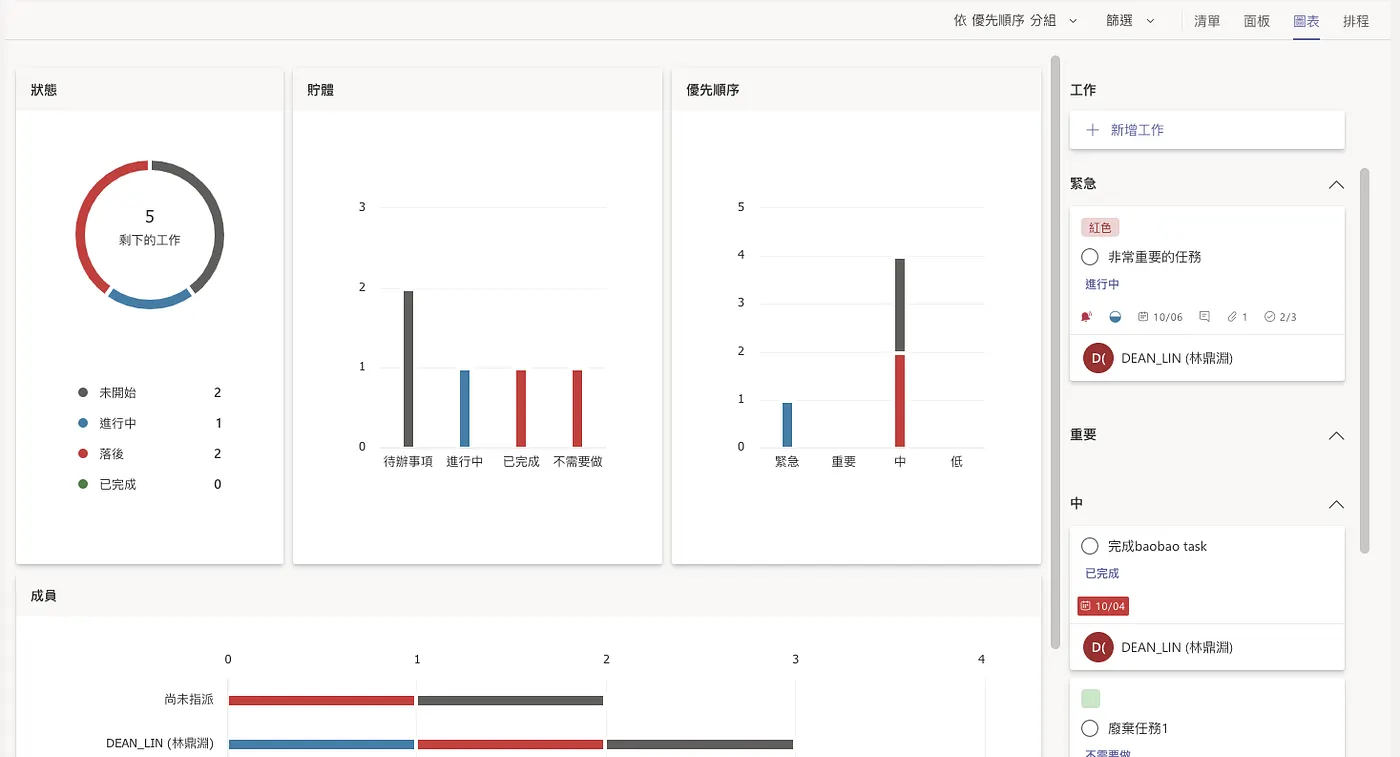
Task: Click the 紅色 label tag
Action: pyautogui.click(x=1100, y=228)
